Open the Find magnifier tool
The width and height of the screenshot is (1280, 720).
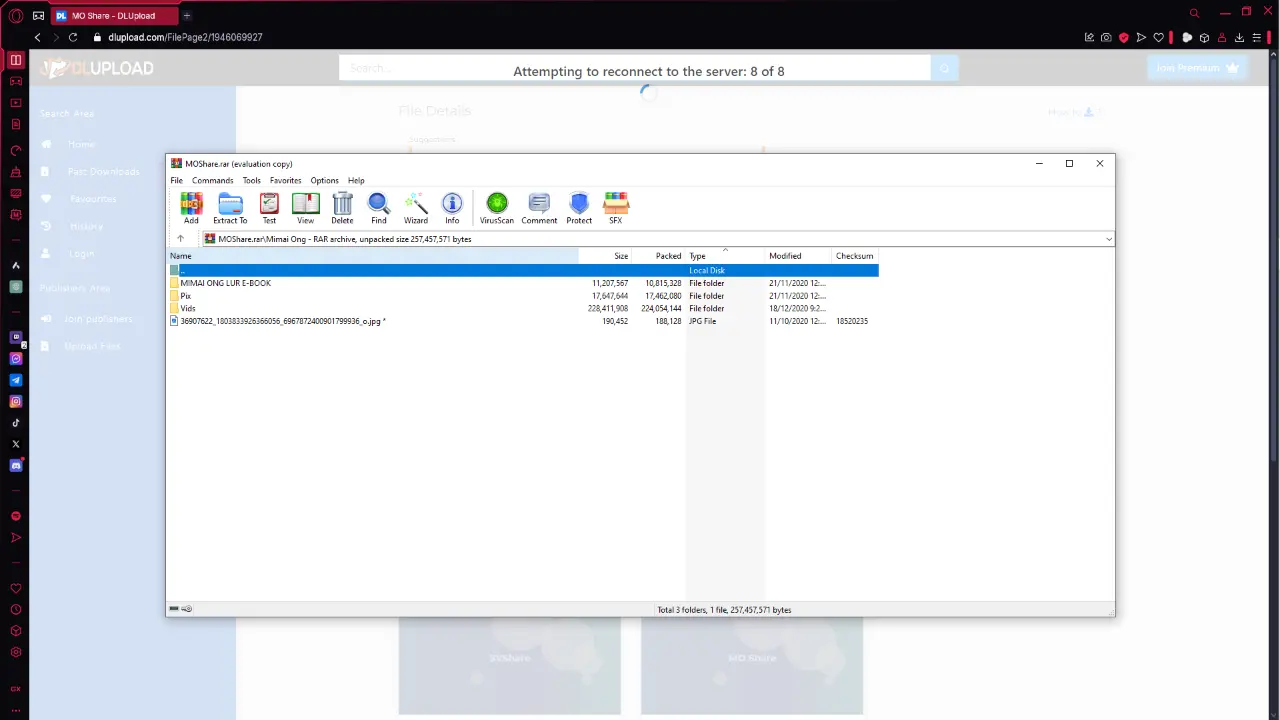[x=379, y=208]
